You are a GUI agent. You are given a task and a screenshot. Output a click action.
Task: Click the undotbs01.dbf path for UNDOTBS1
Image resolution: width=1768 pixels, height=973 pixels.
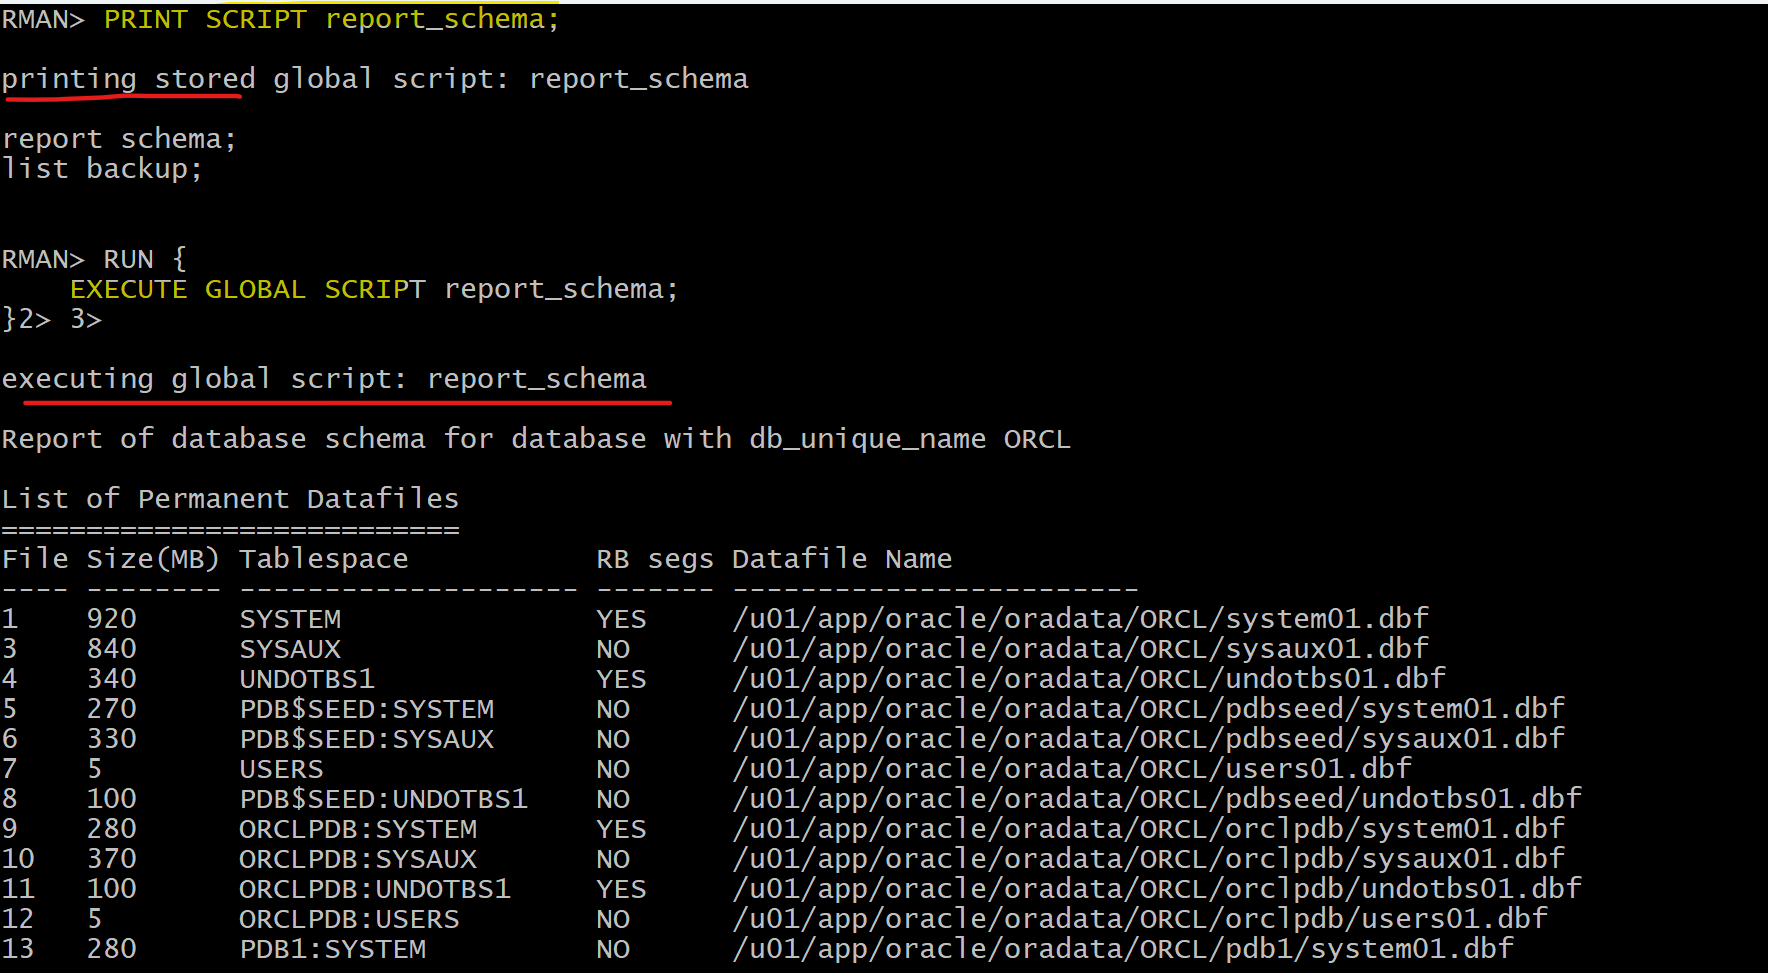[x=1089, y=679]
